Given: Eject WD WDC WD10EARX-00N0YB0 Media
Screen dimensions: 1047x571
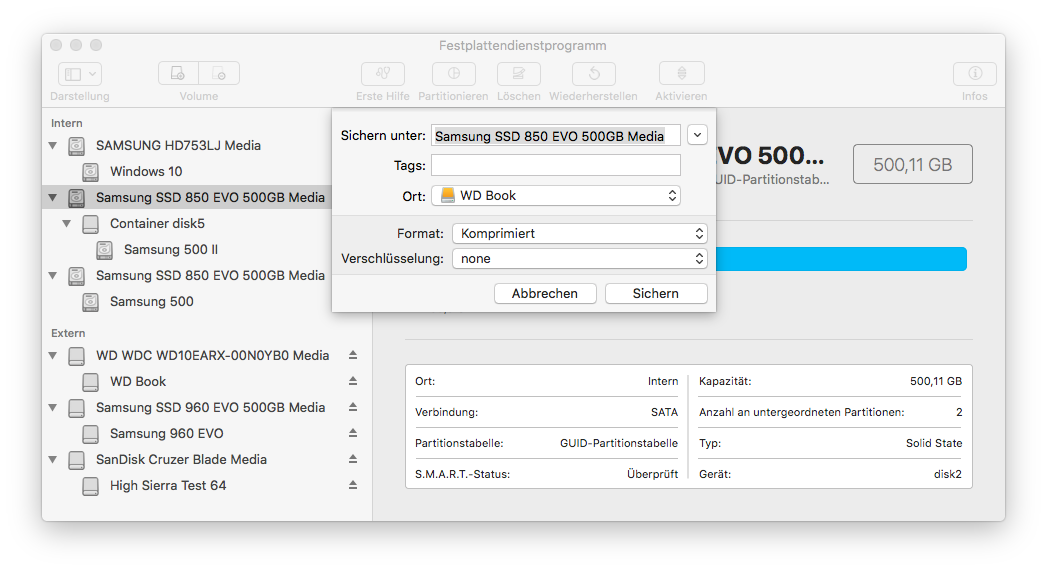Looking at the screenshot, I should (x=353, y=355).
